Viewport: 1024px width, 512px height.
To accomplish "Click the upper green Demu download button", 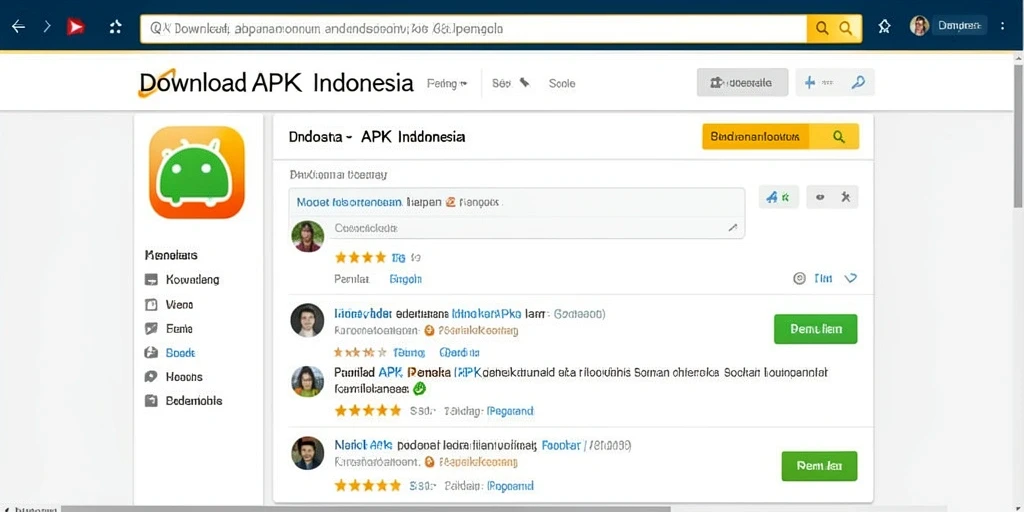I will pos(816,329).
